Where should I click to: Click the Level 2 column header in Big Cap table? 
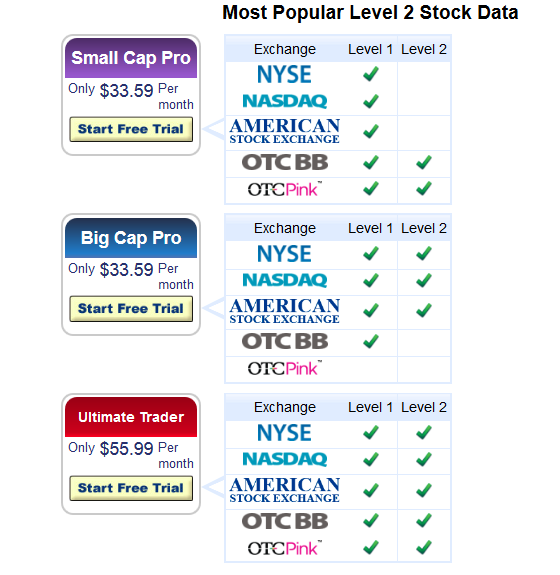click(x=424, y=228)
